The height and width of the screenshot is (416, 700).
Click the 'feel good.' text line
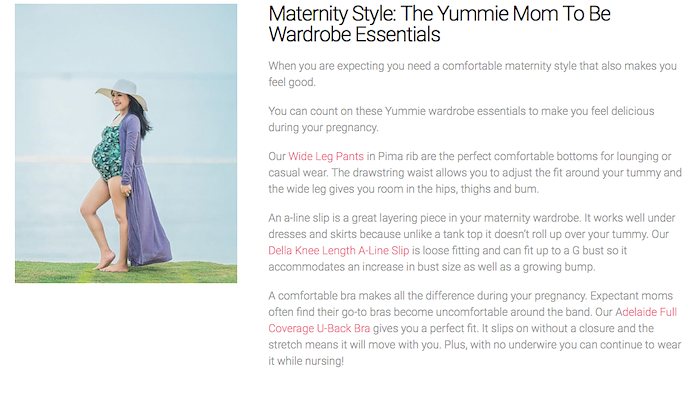(292, 83)
